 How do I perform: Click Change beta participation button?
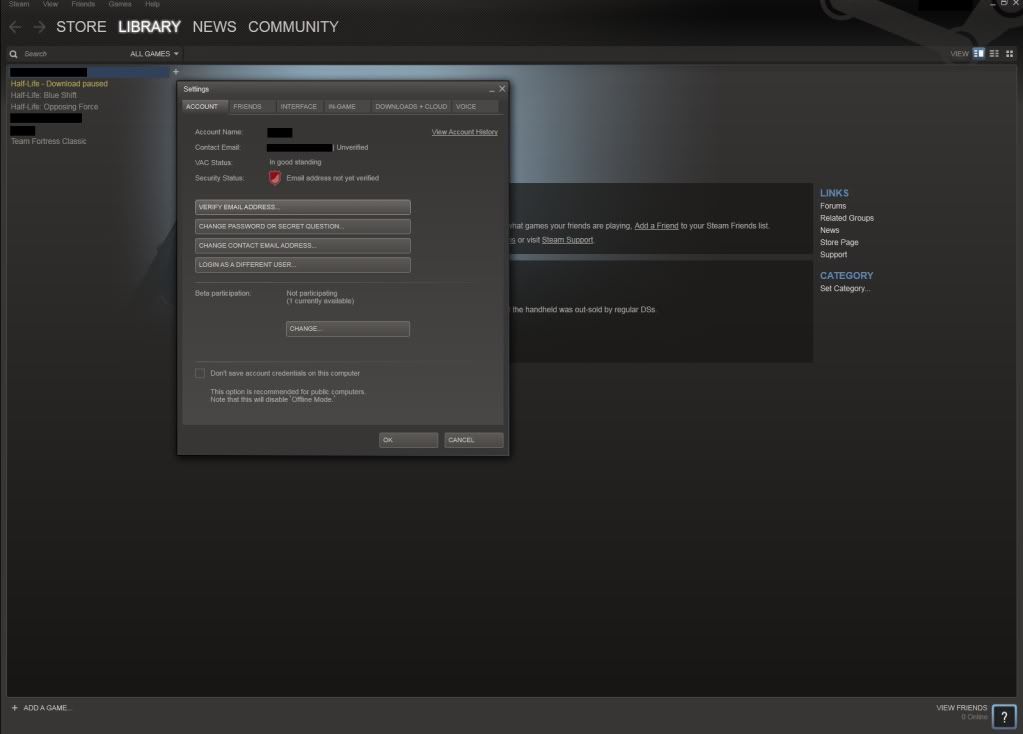click(x=348, y=329)
